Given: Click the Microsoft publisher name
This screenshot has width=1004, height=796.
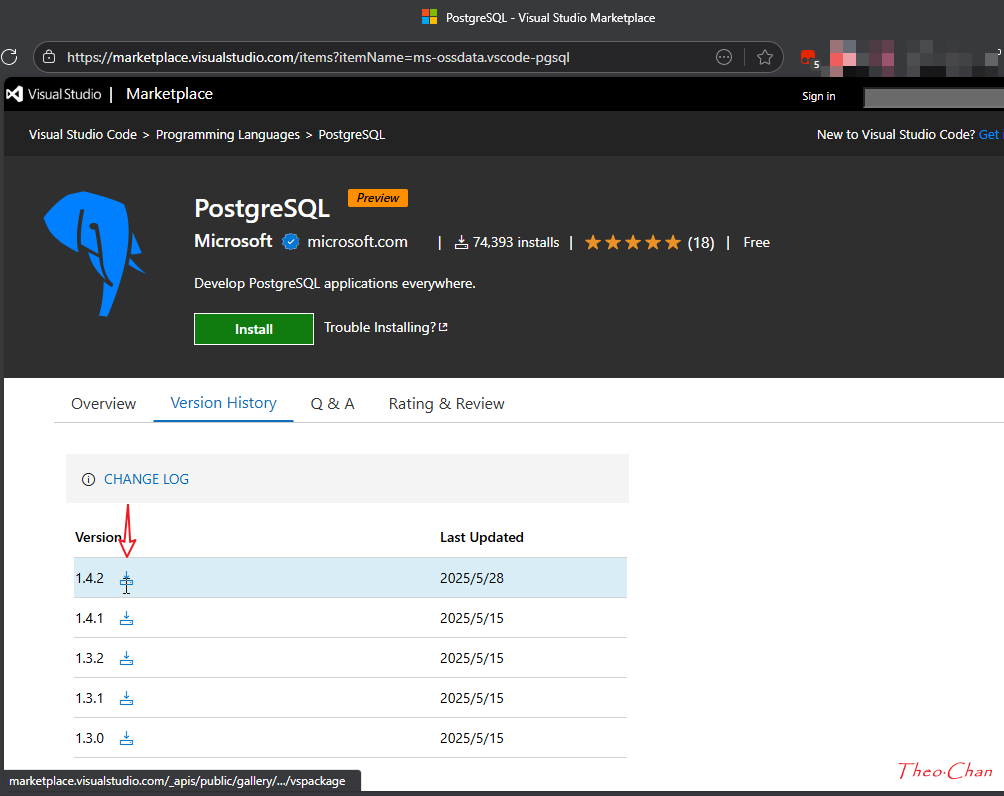Looking at the screenshot, I should (233, 241).
